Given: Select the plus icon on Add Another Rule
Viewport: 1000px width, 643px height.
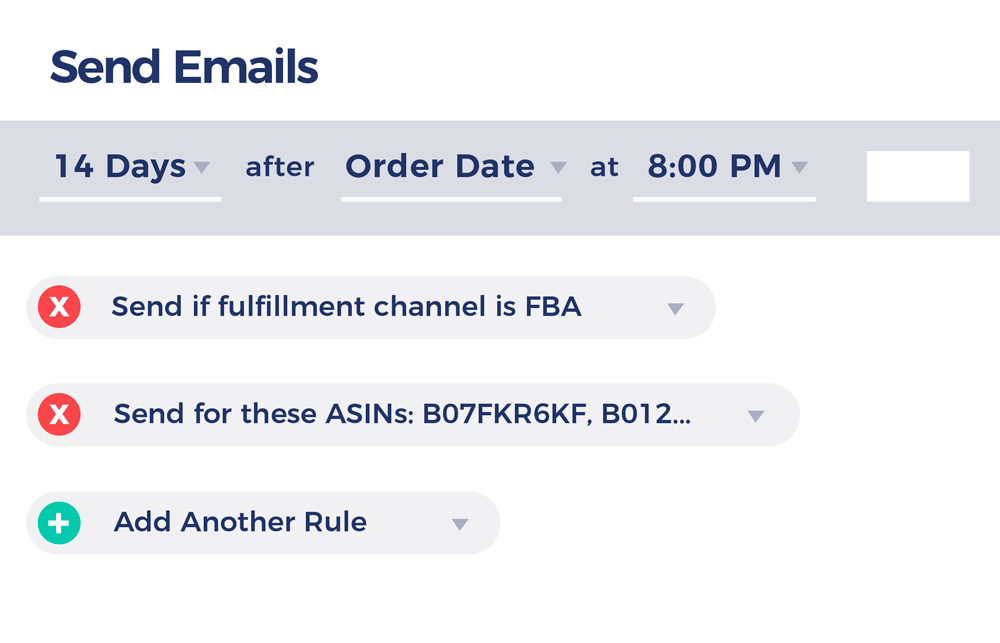Looking at the screenshot, I should click(x=59, y=522).
